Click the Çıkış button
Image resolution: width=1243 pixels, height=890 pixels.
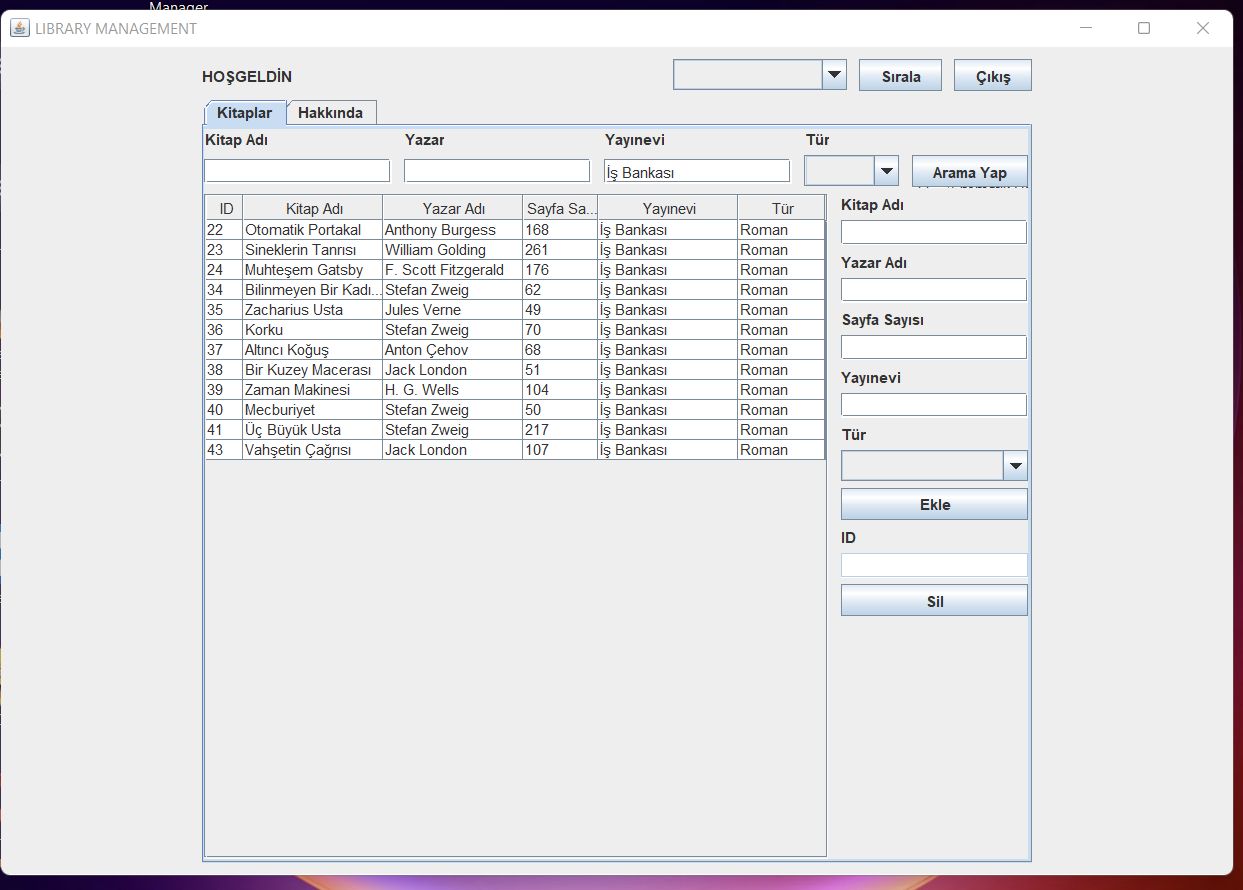point(991,74)
